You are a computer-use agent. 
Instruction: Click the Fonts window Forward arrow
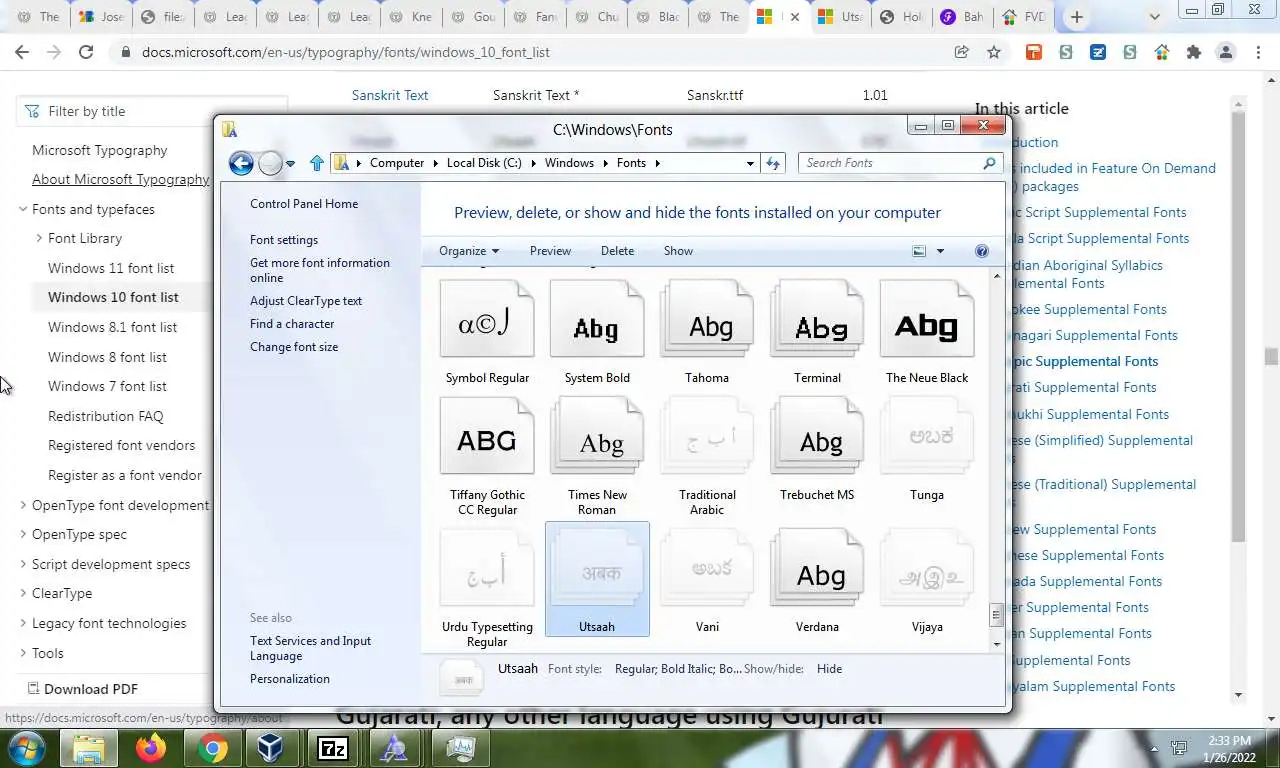(x=270, y=163)
